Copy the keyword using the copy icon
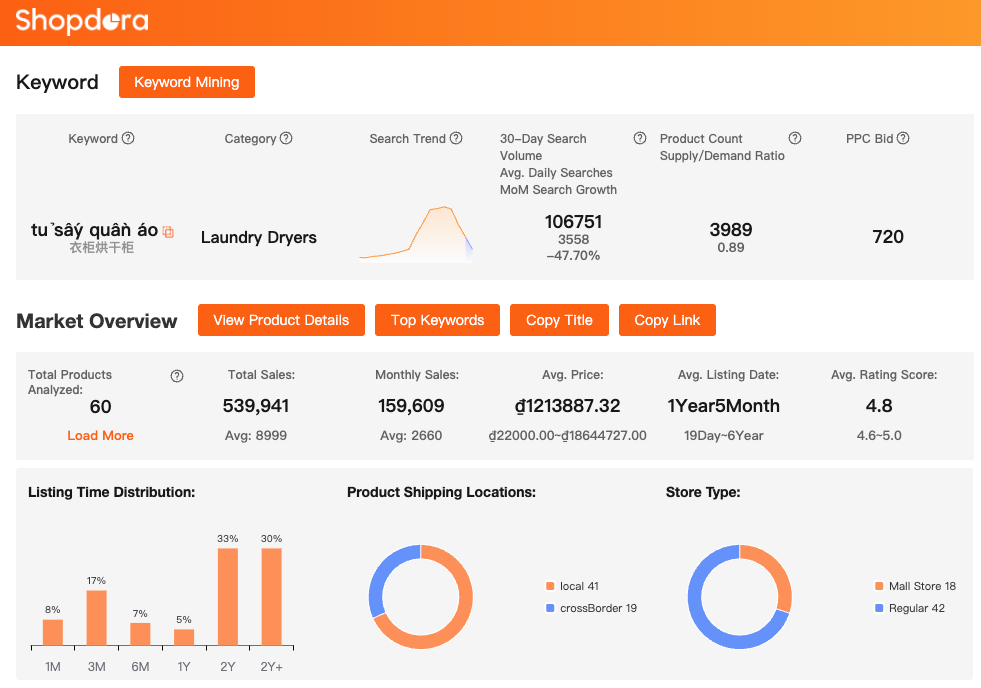The height and width of the screenshot is (688, 981). 168,232
